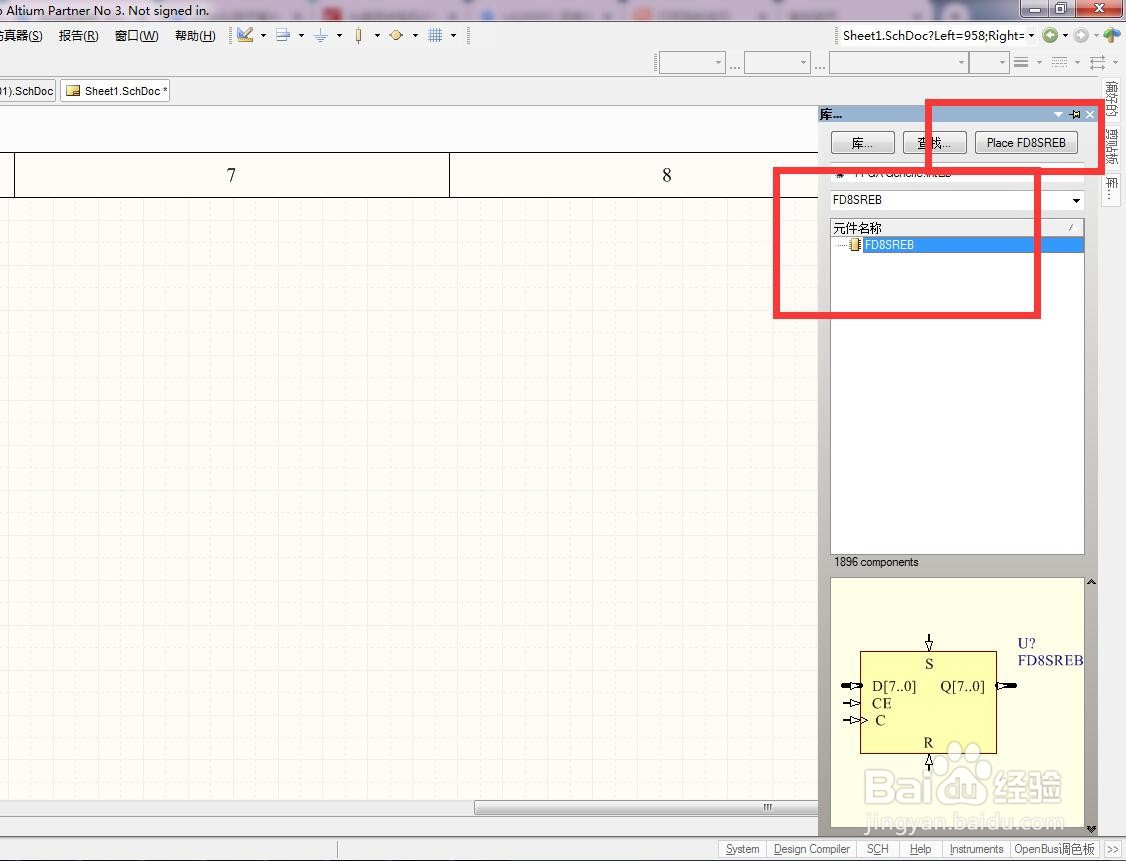Switch to Sheet1.SchDoc tab
The width and height of the screenshot is (1126, 861).
[115, 91]
